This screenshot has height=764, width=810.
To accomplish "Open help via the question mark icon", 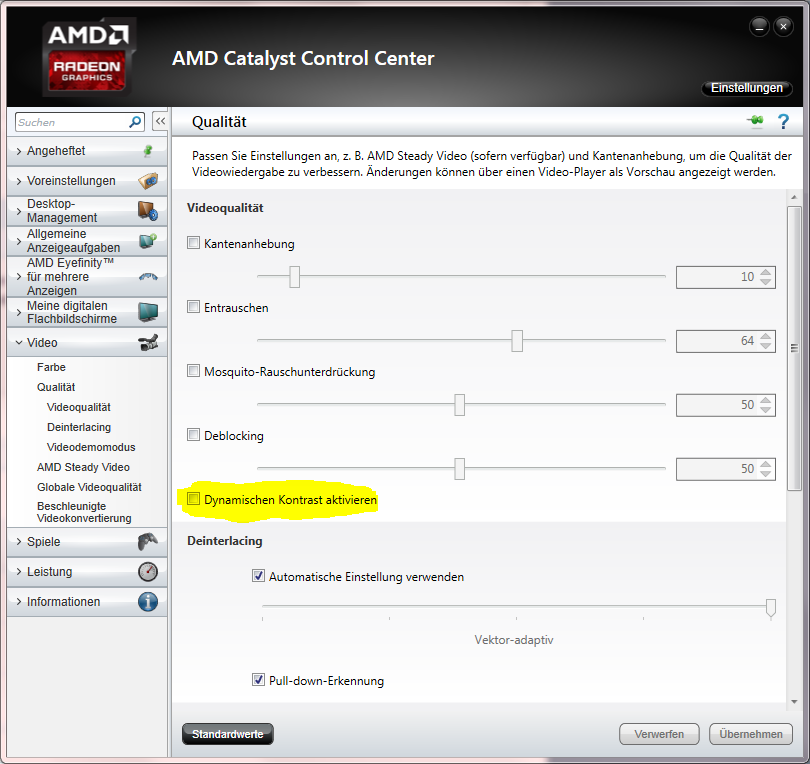I will point(783,121).
